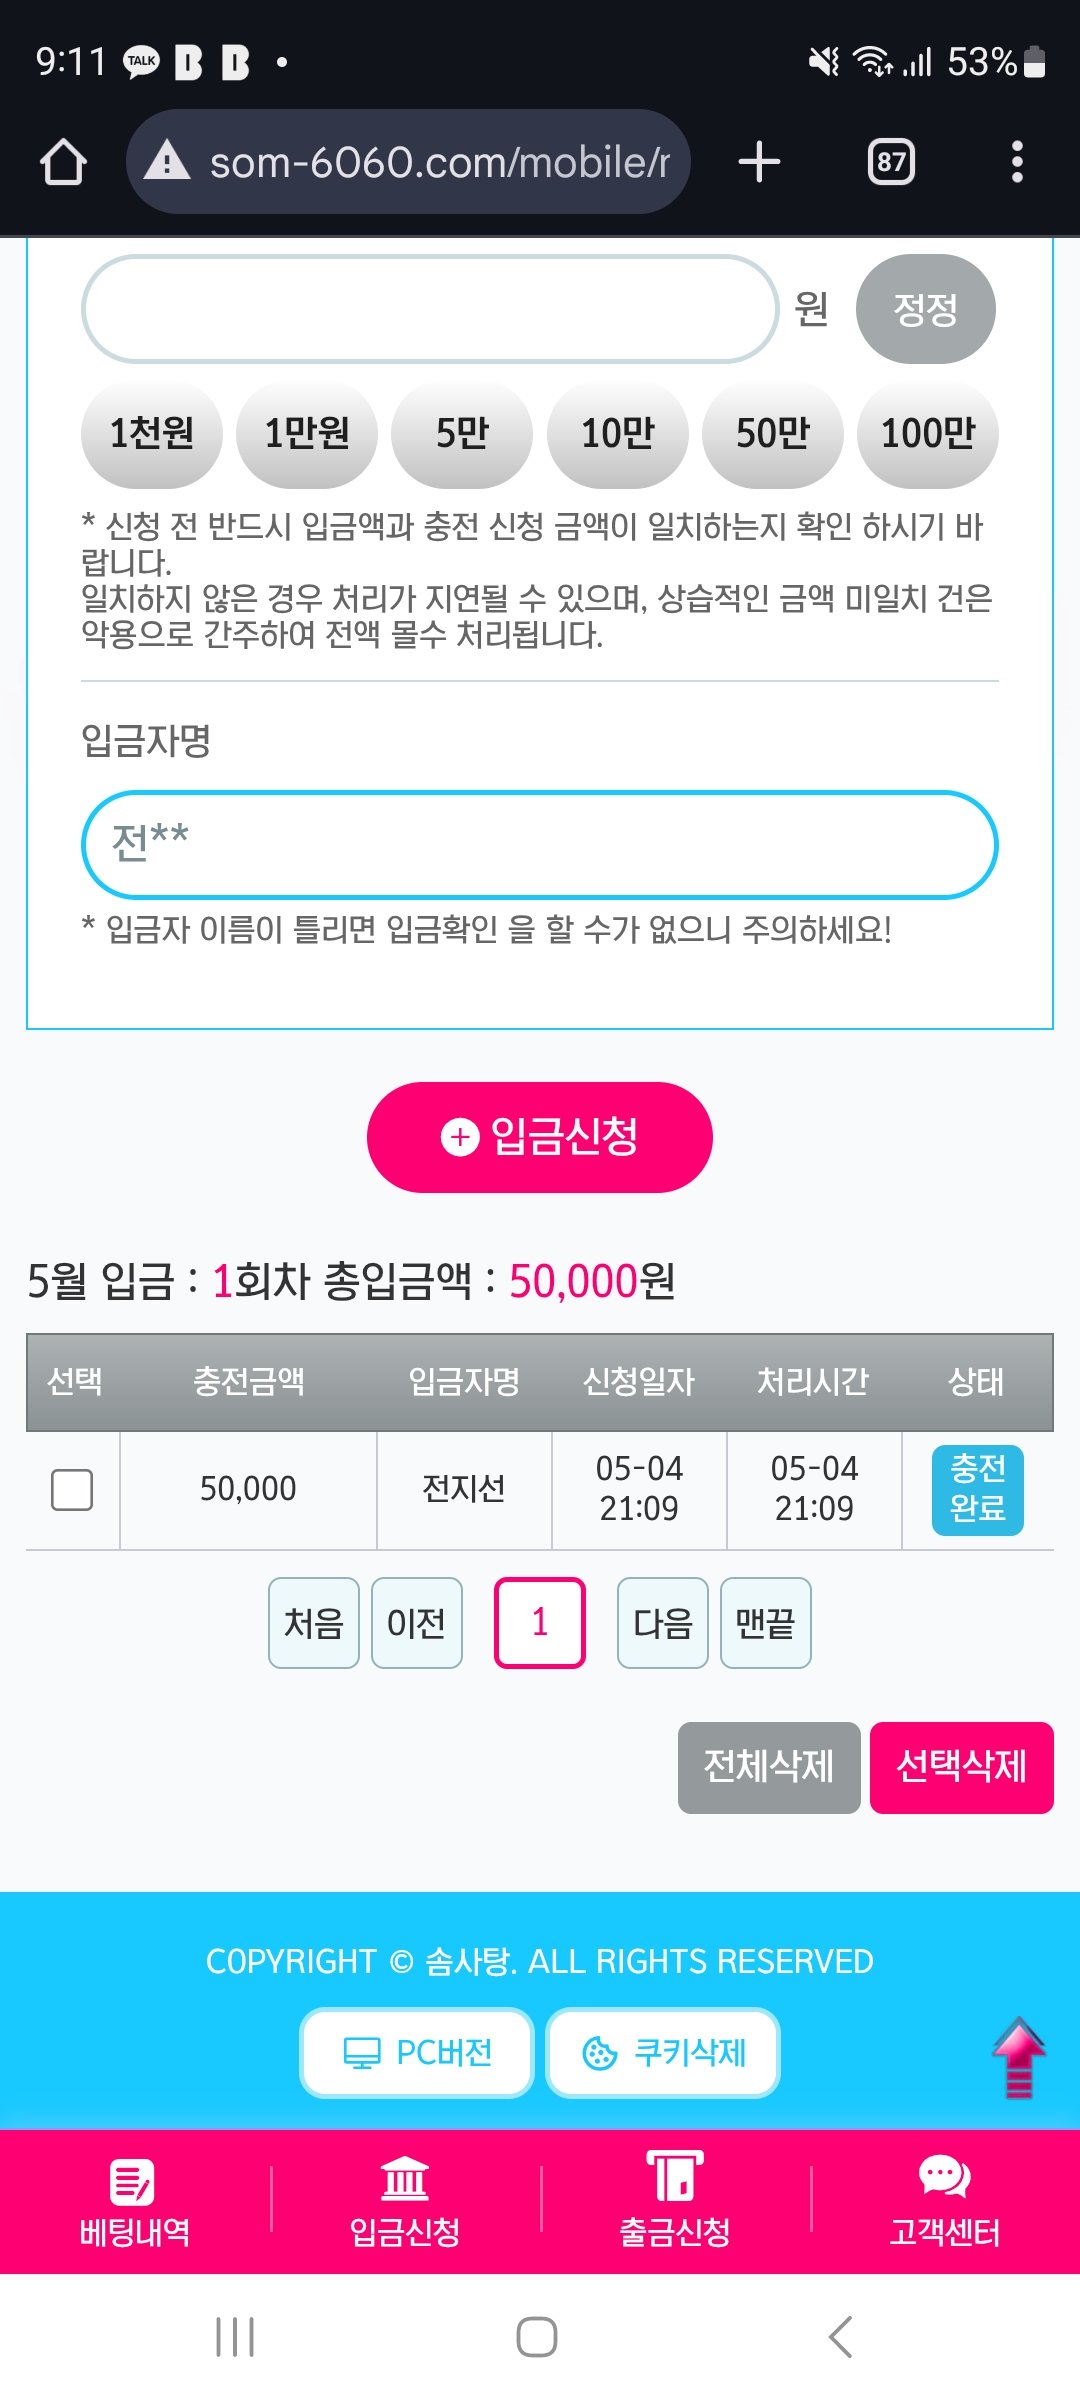Open 베팅내역 from the bottom navigation
Image resolution: width=1080 pixels, height=2400 pixels.
[135, 2202]
